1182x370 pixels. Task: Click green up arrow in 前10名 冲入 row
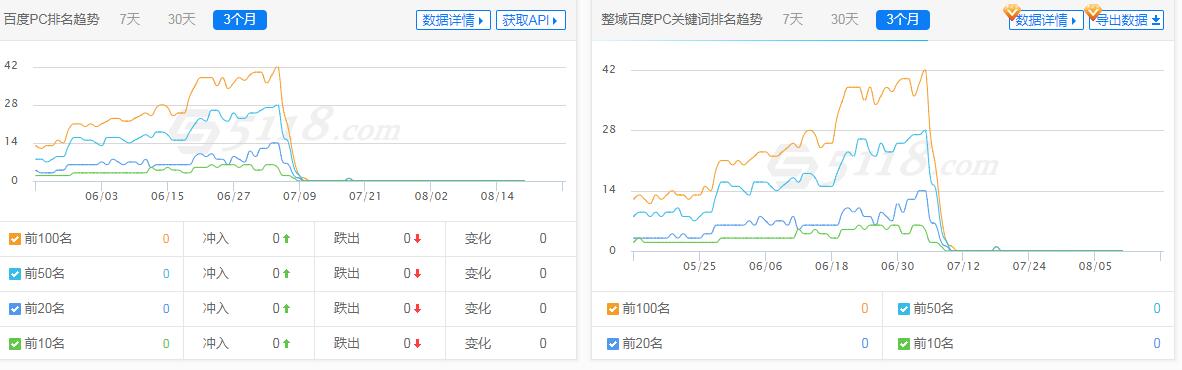[x=286, y=344]
